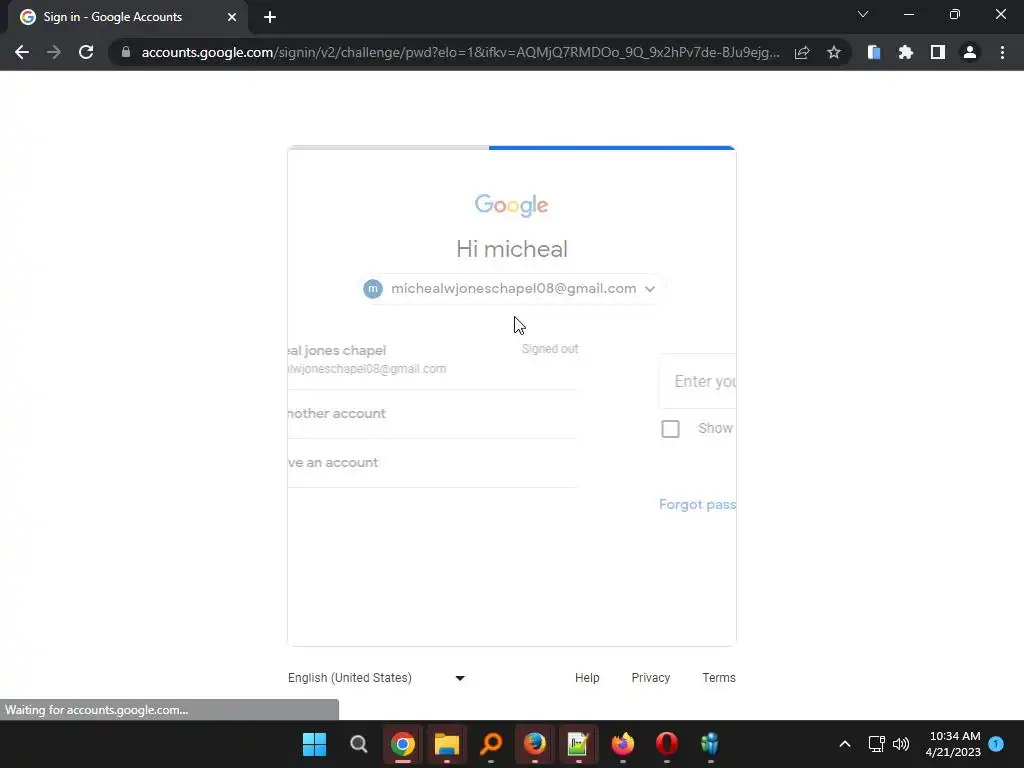Open Windows taskbar search
This screenshot has width=1024, height=768.
pos(359,744)
